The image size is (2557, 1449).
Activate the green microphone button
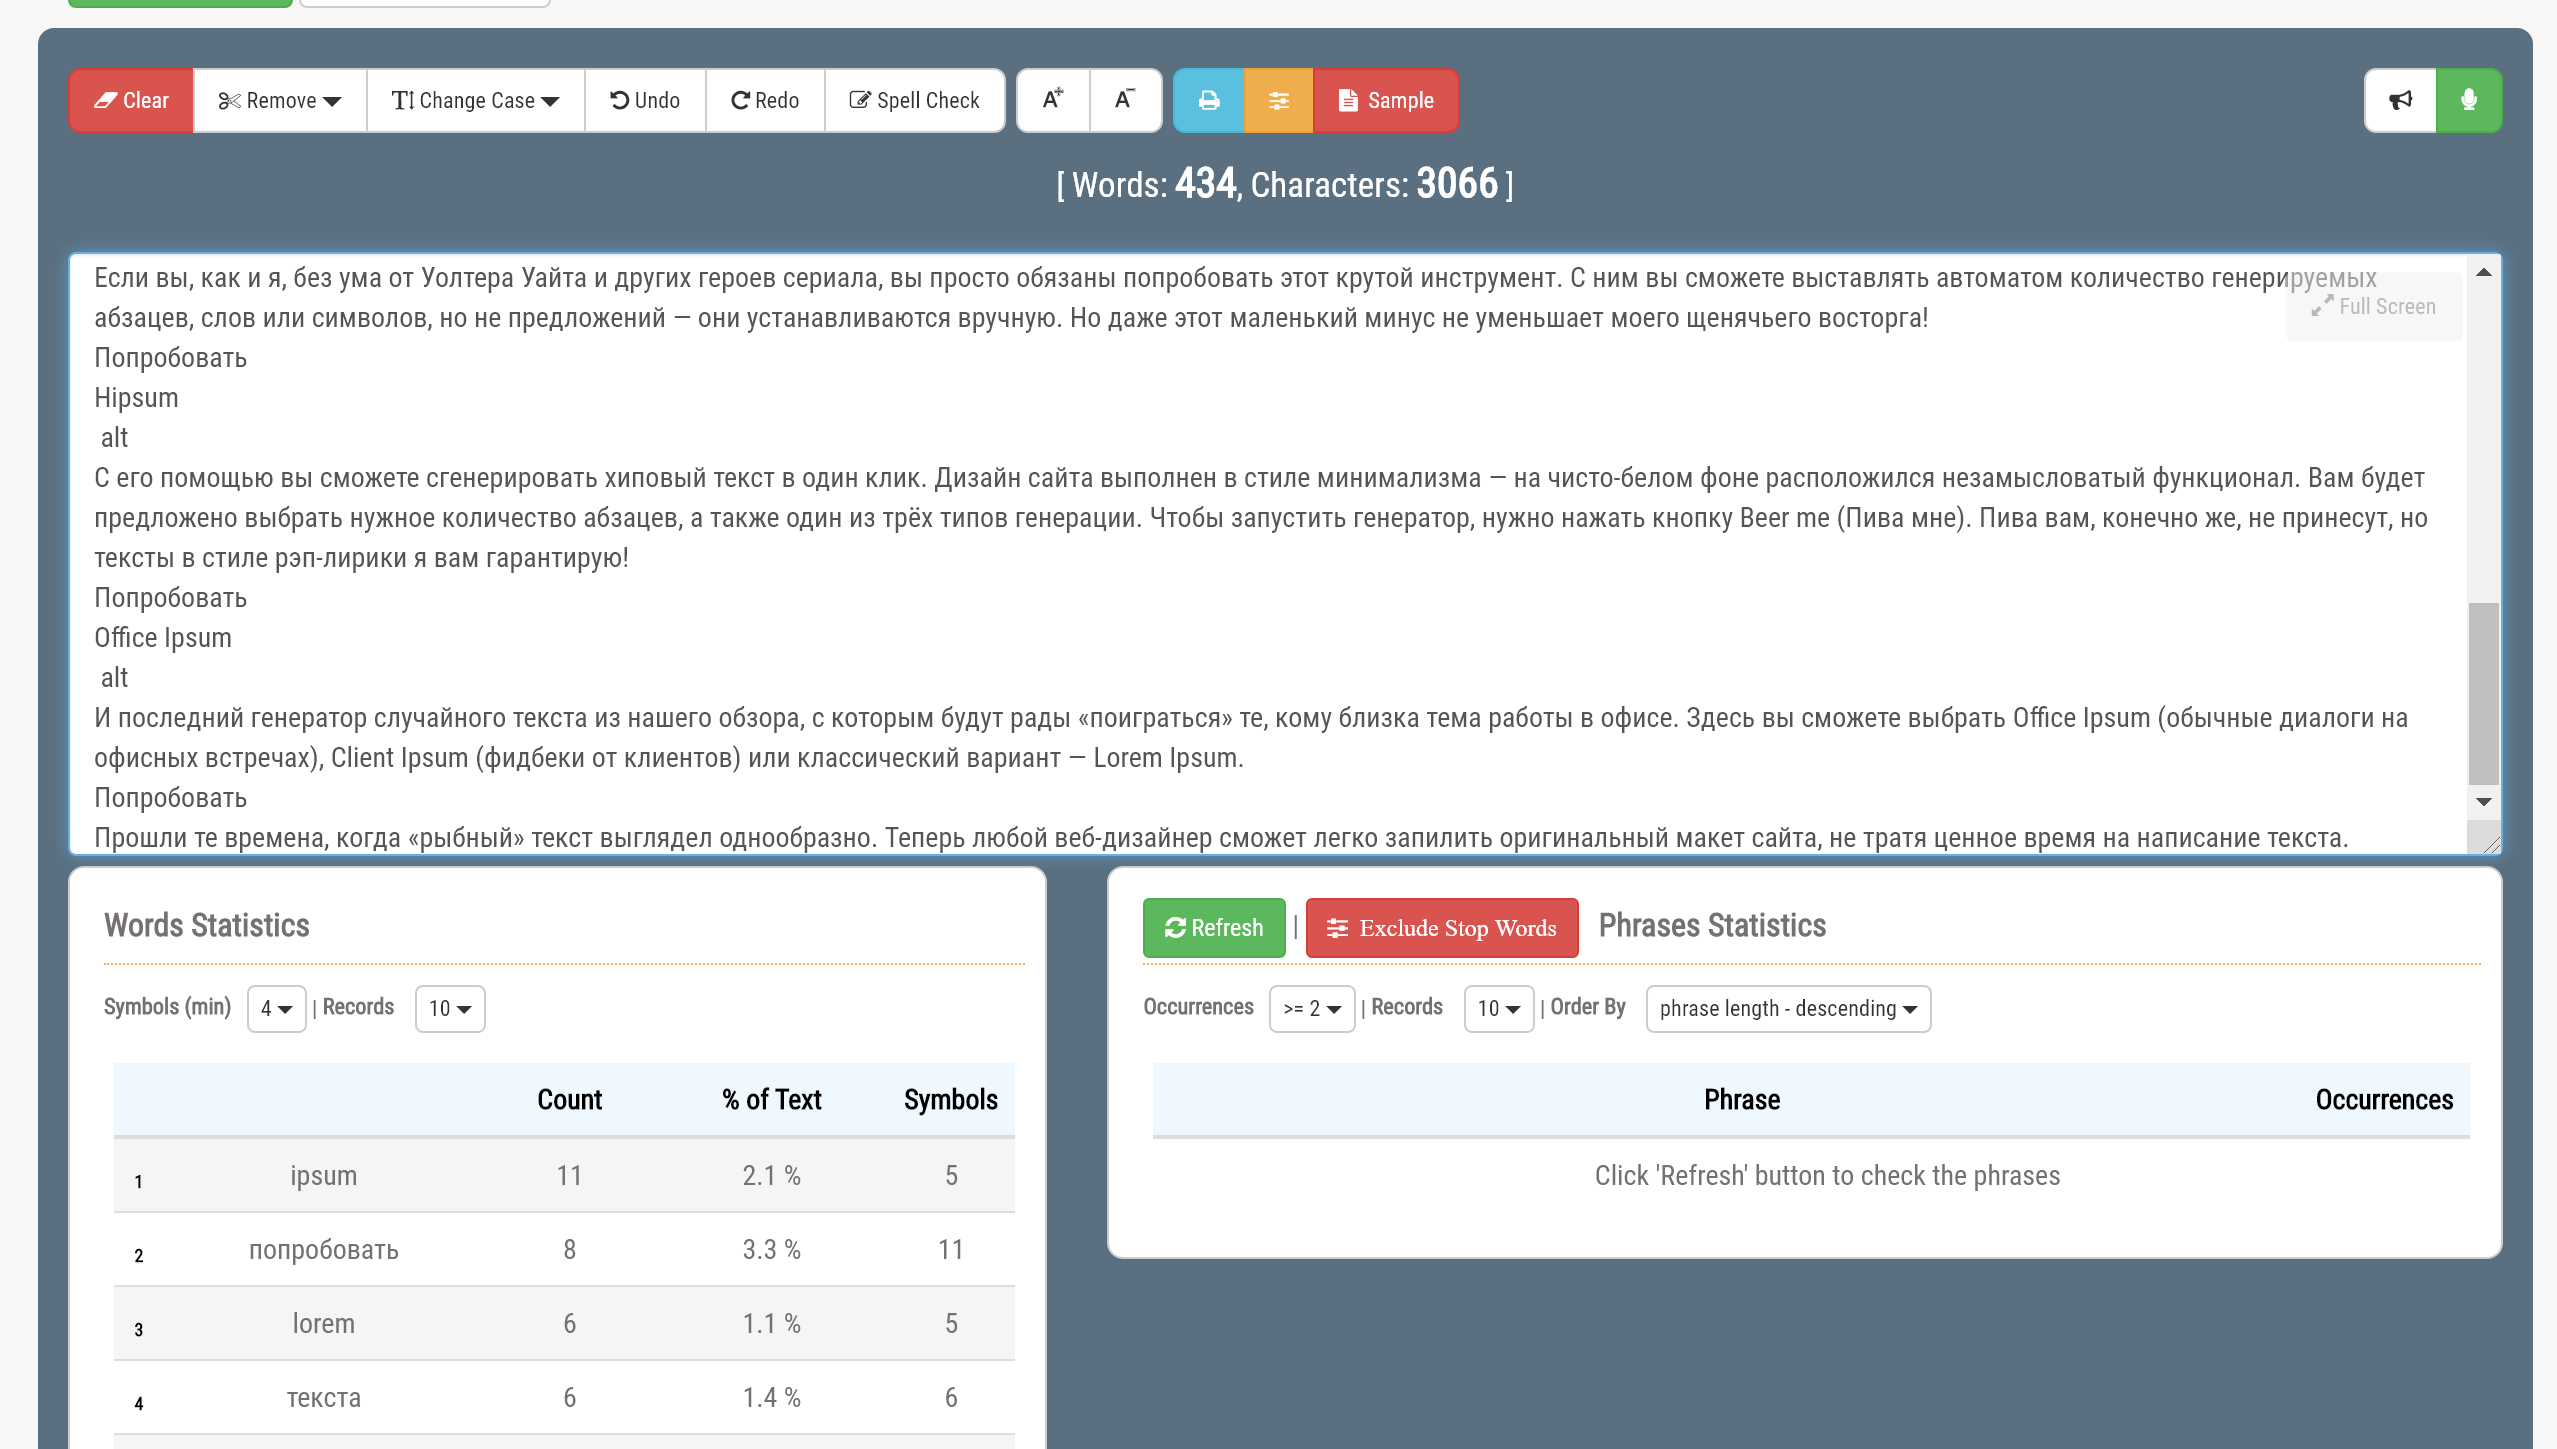2468,100
